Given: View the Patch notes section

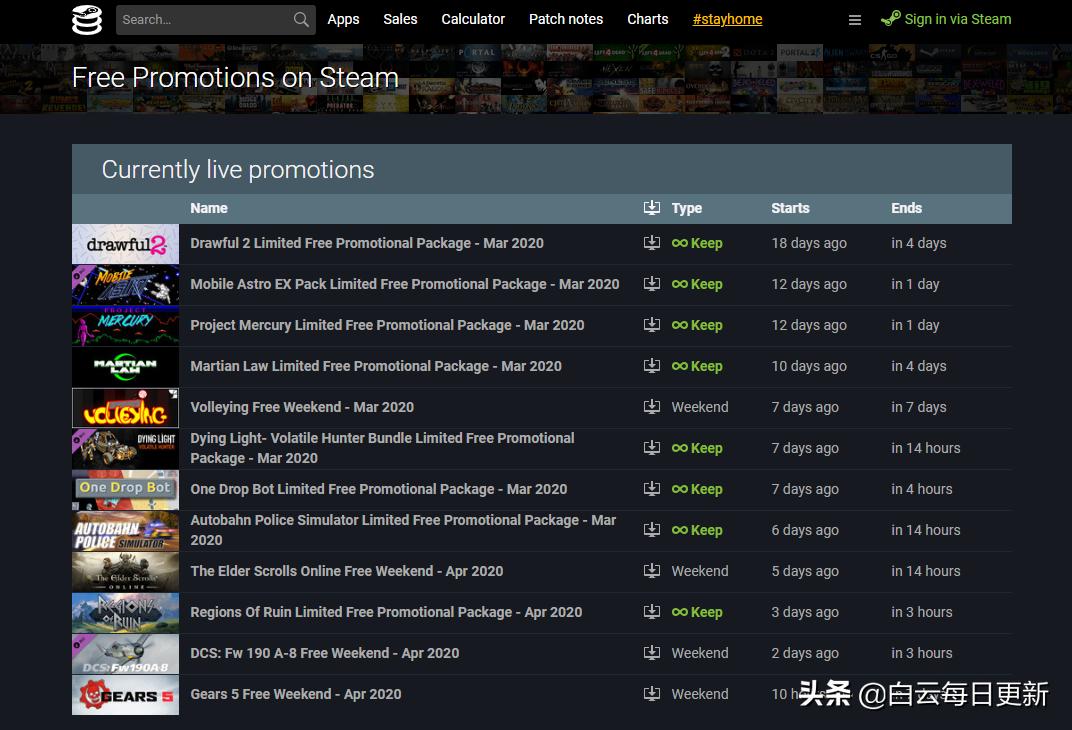Looking at the screenshot, I should (x=565, y=19).
